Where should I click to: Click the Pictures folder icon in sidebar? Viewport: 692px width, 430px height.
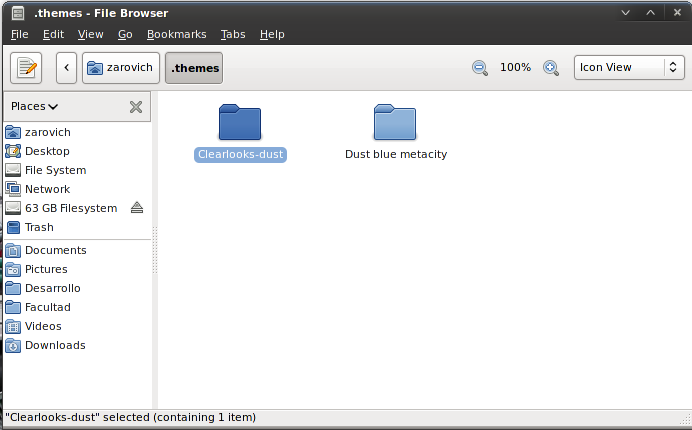[x=13, y=269]
